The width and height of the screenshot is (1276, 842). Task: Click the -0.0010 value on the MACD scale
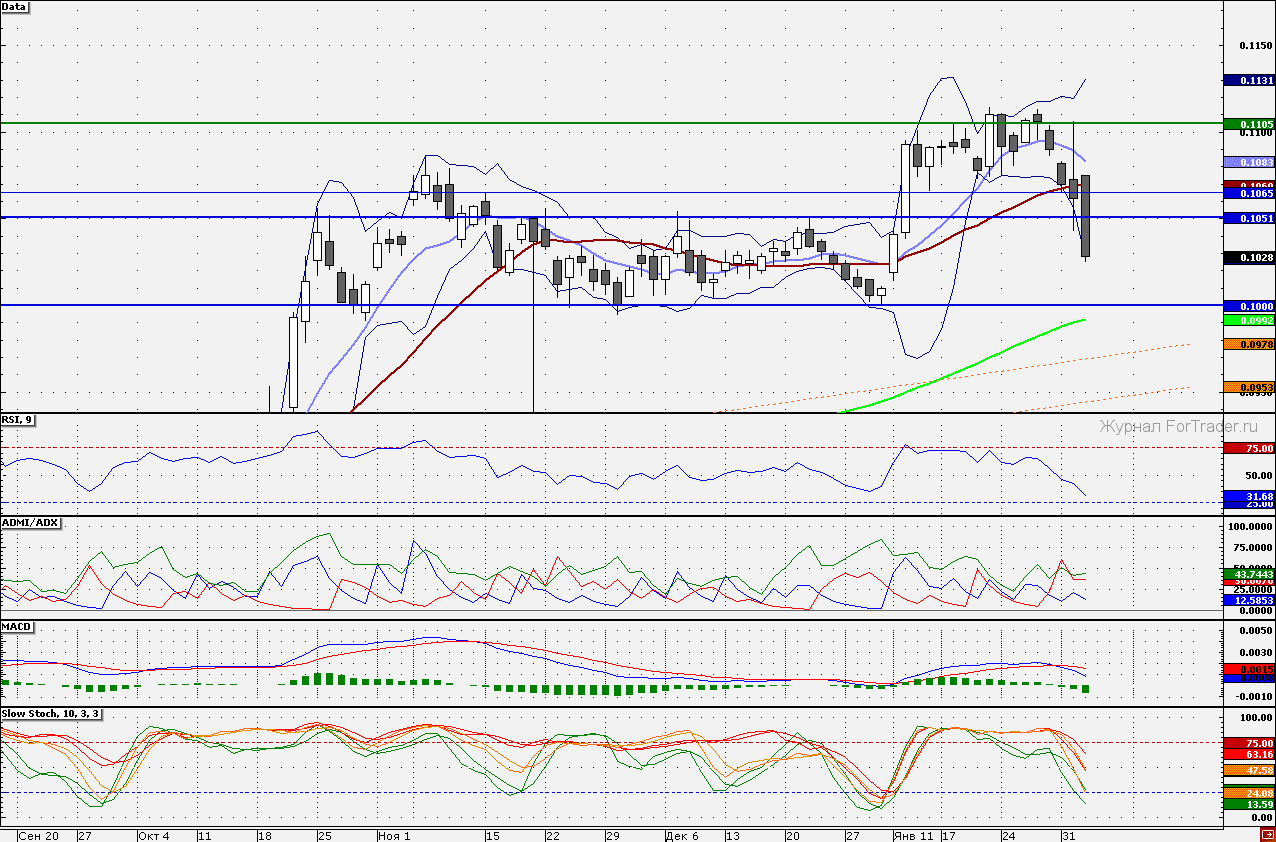1254,696
